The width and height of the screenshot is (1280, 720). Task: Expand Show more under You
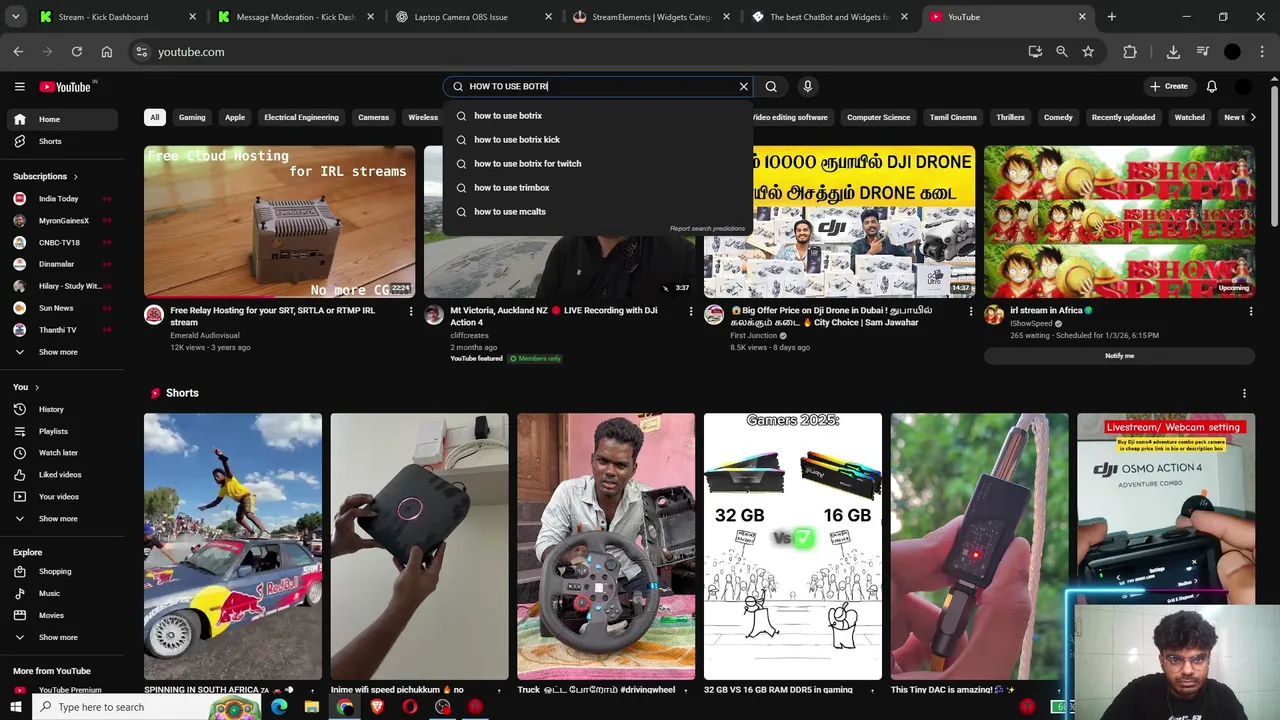pos(60,519)
